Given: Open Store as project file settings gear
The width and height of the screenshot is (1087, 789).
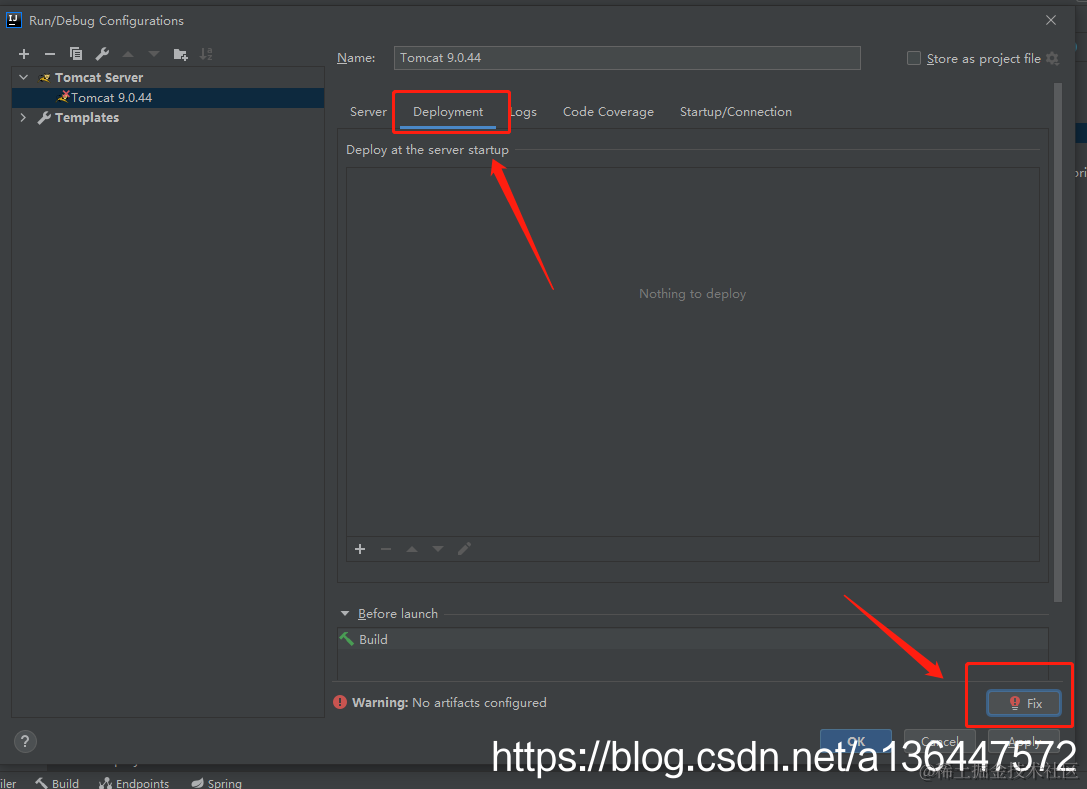Looking at the screenshot, I should click(x=1052, y=58).
